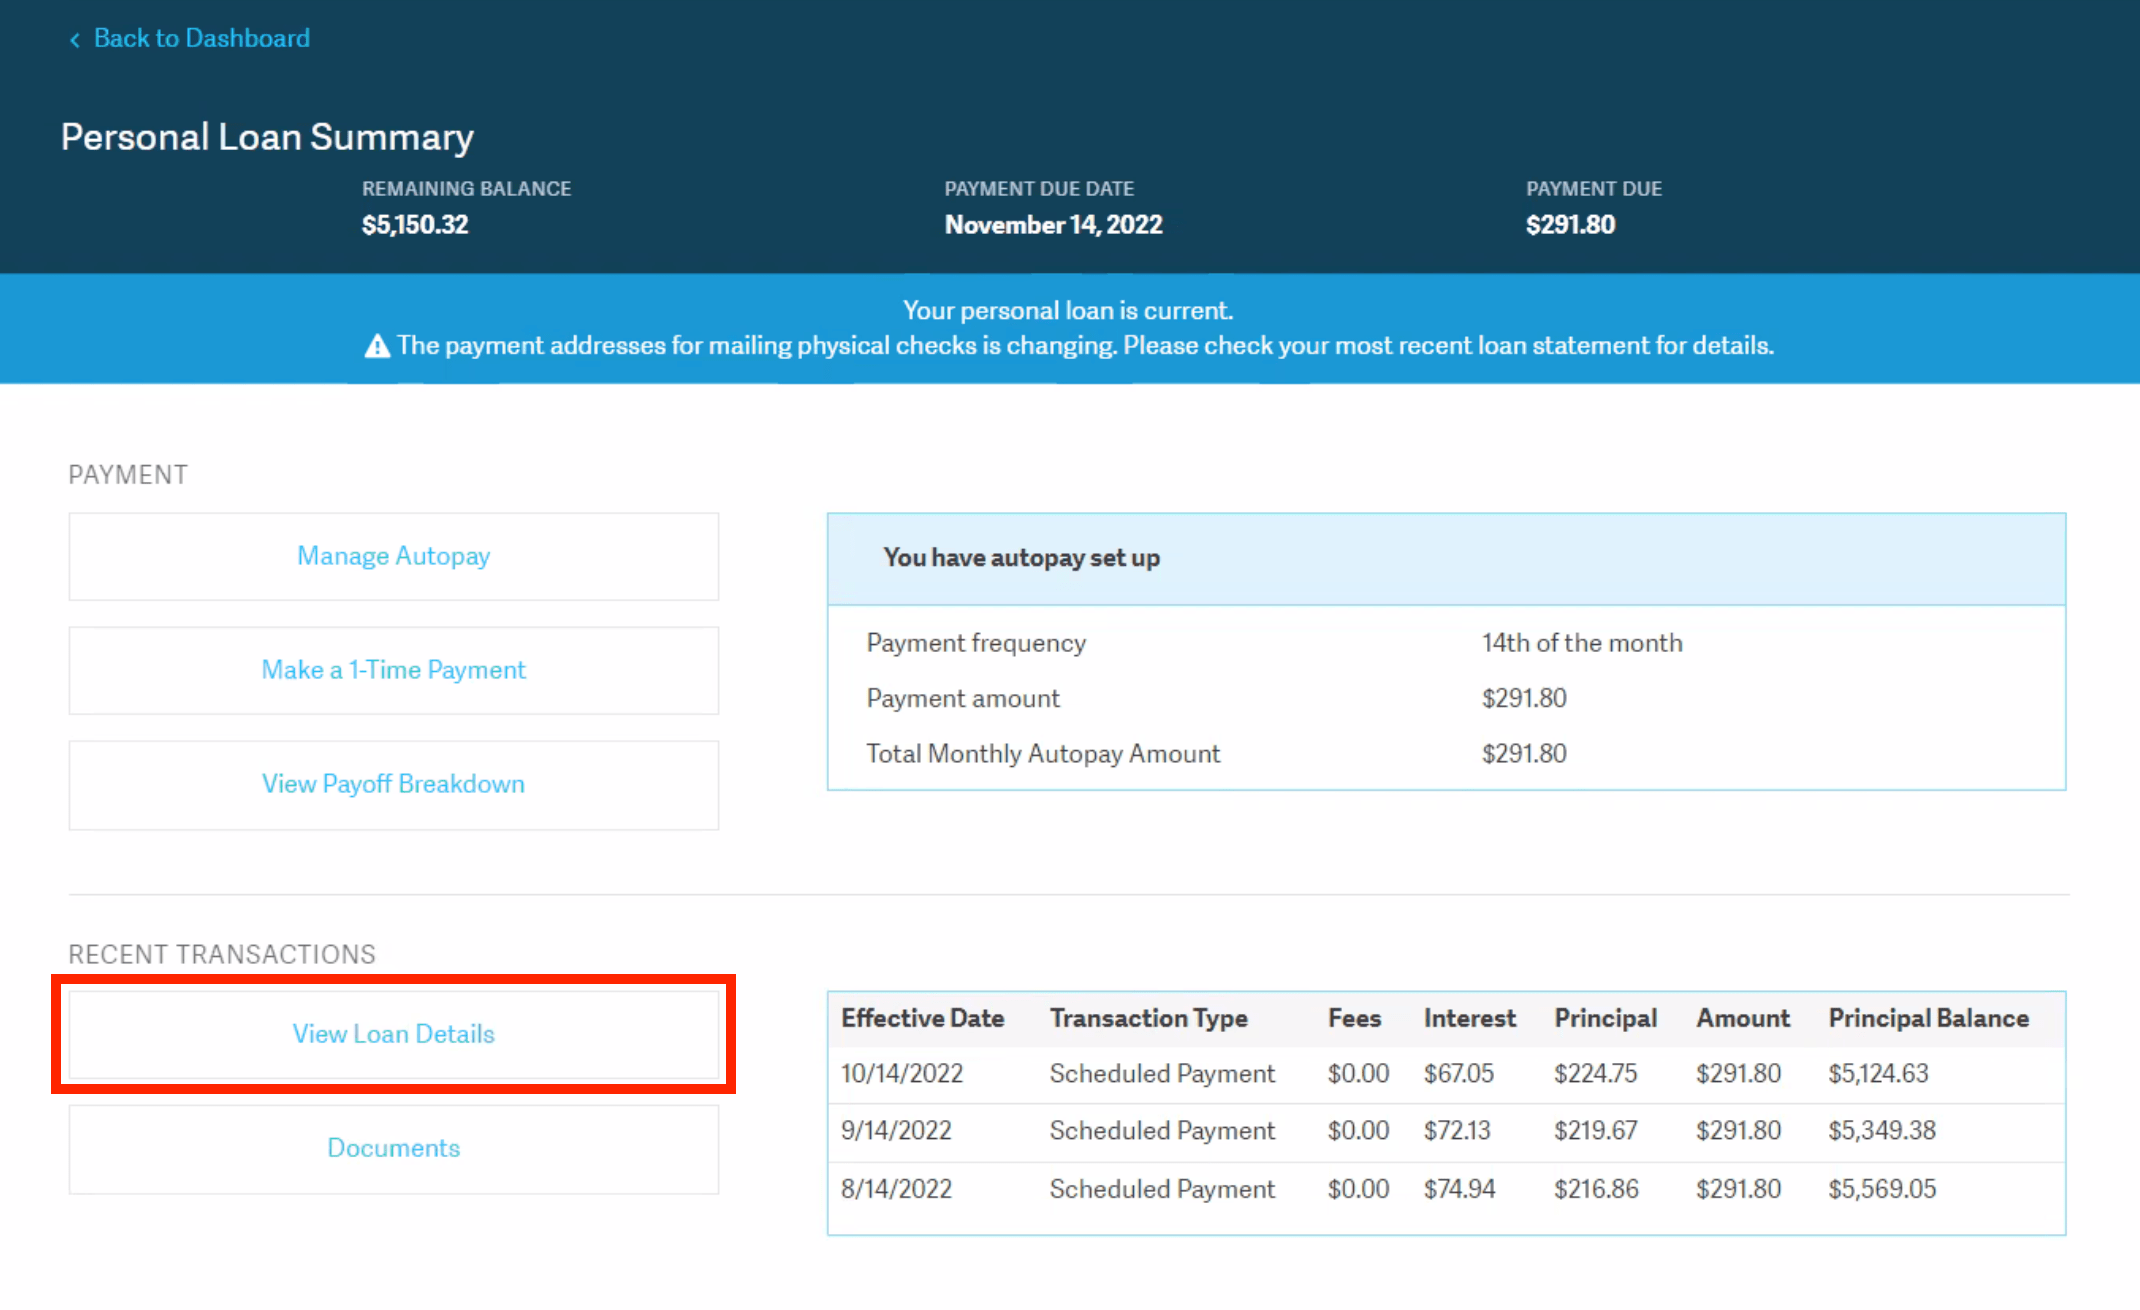This screenshot has width=2140, height=1310.
Task: Click the 'You have autopay set up' header
Action: tap(1021, 558)
